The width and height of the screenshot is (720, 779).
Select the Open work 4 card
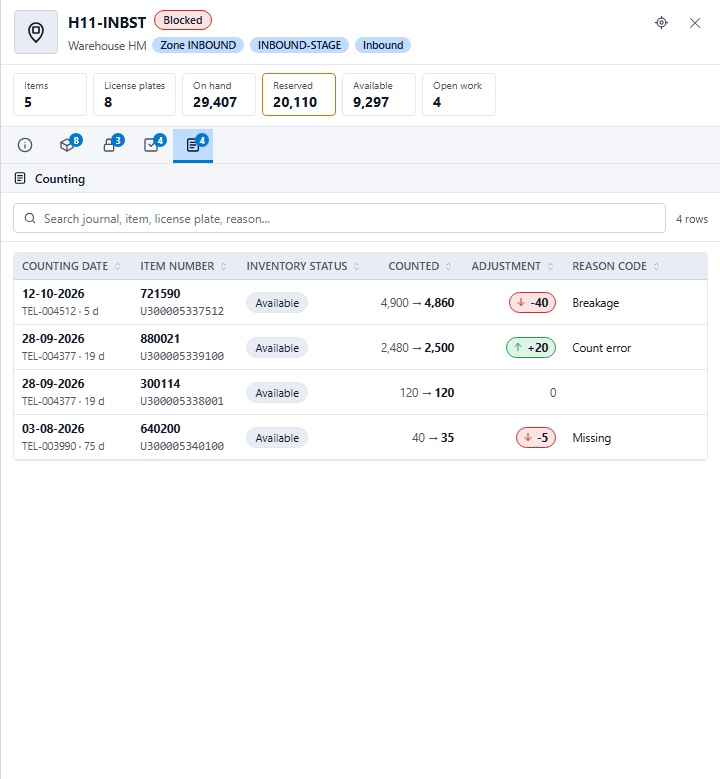click(x=459, y=94)
